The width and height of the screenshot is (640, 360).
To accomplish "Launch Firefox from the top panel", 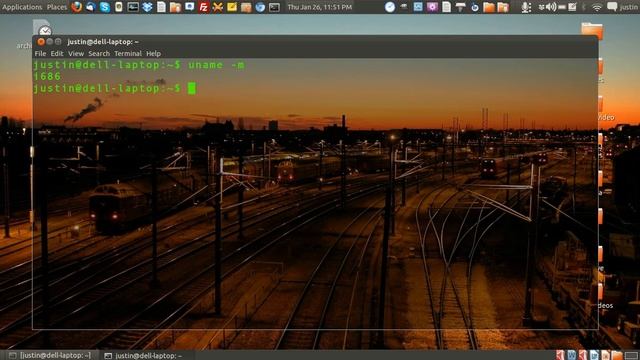I will [76, 7].
